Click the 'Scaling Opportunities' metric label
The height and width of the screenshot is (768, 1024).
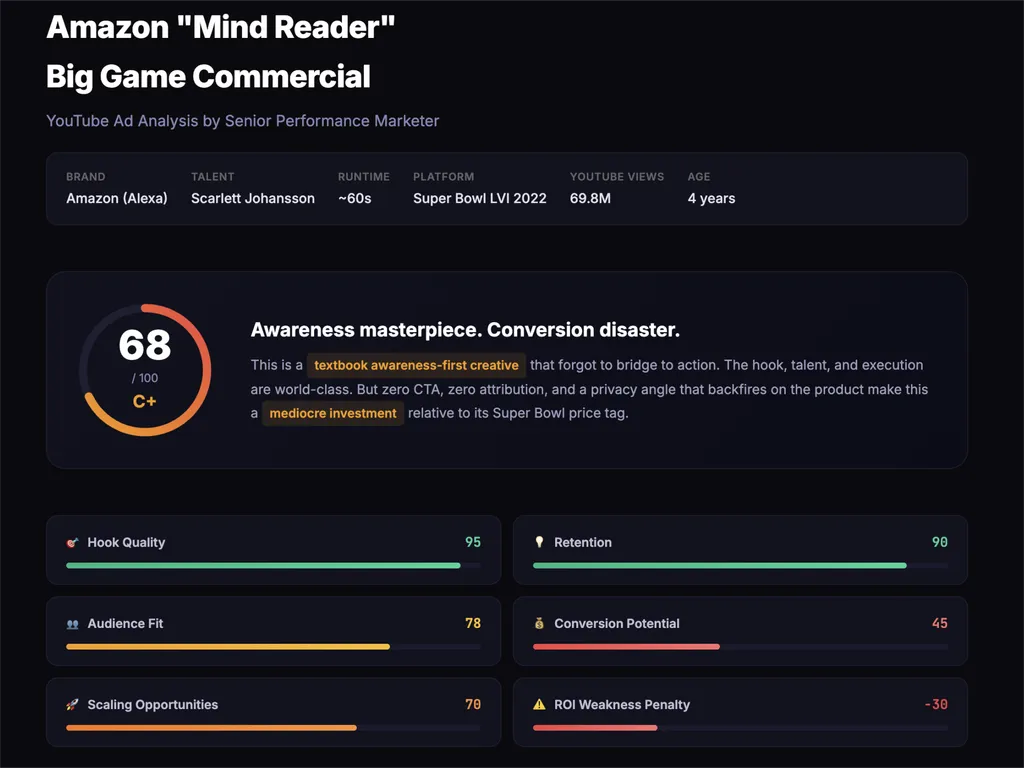point(153,705)
